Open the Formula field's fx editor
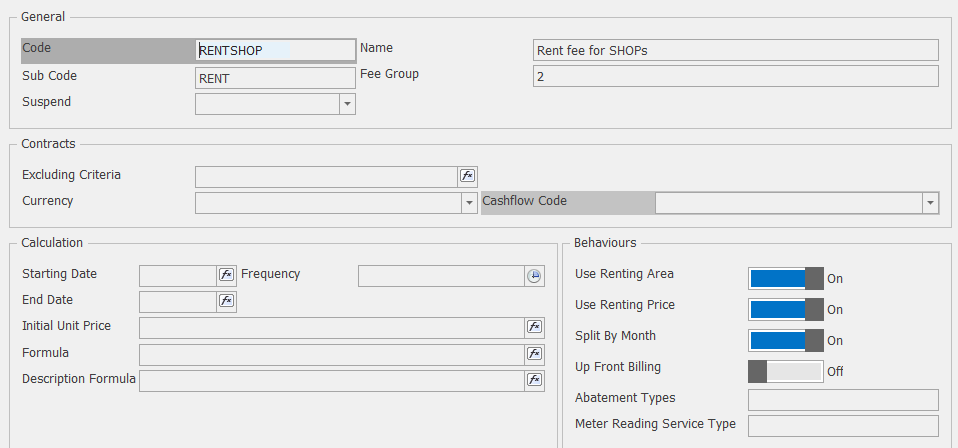Screen dimensions: 958x448 pos(534,354)
